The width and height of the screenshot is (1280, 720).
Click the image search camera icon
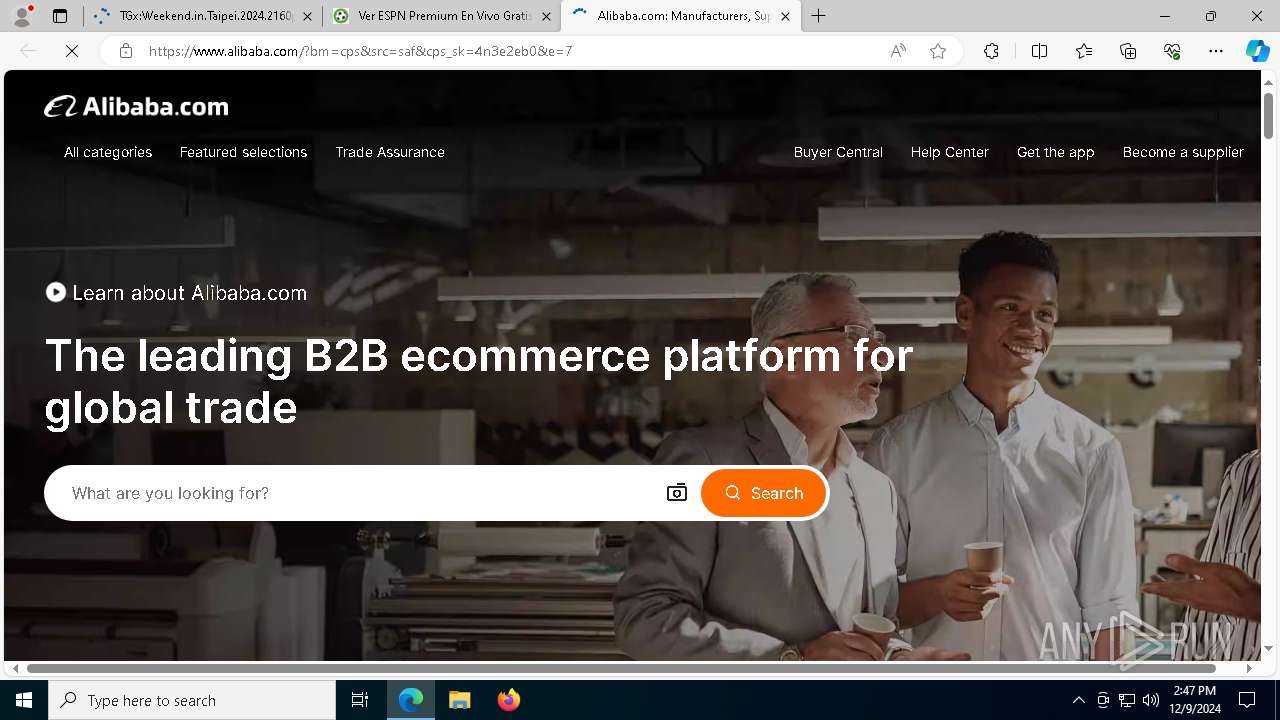pos(677,493)
